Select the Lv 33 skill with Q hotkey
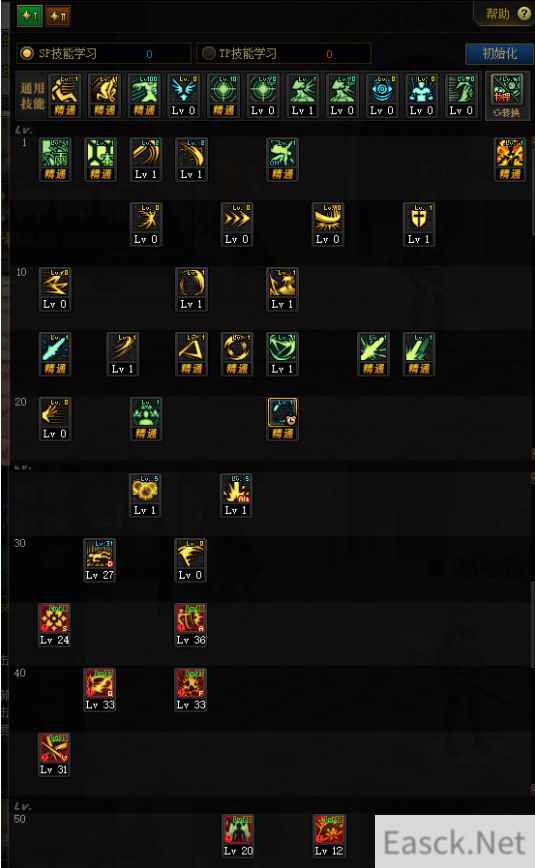Screen dimensions: 535x868 tap(100, 690)
